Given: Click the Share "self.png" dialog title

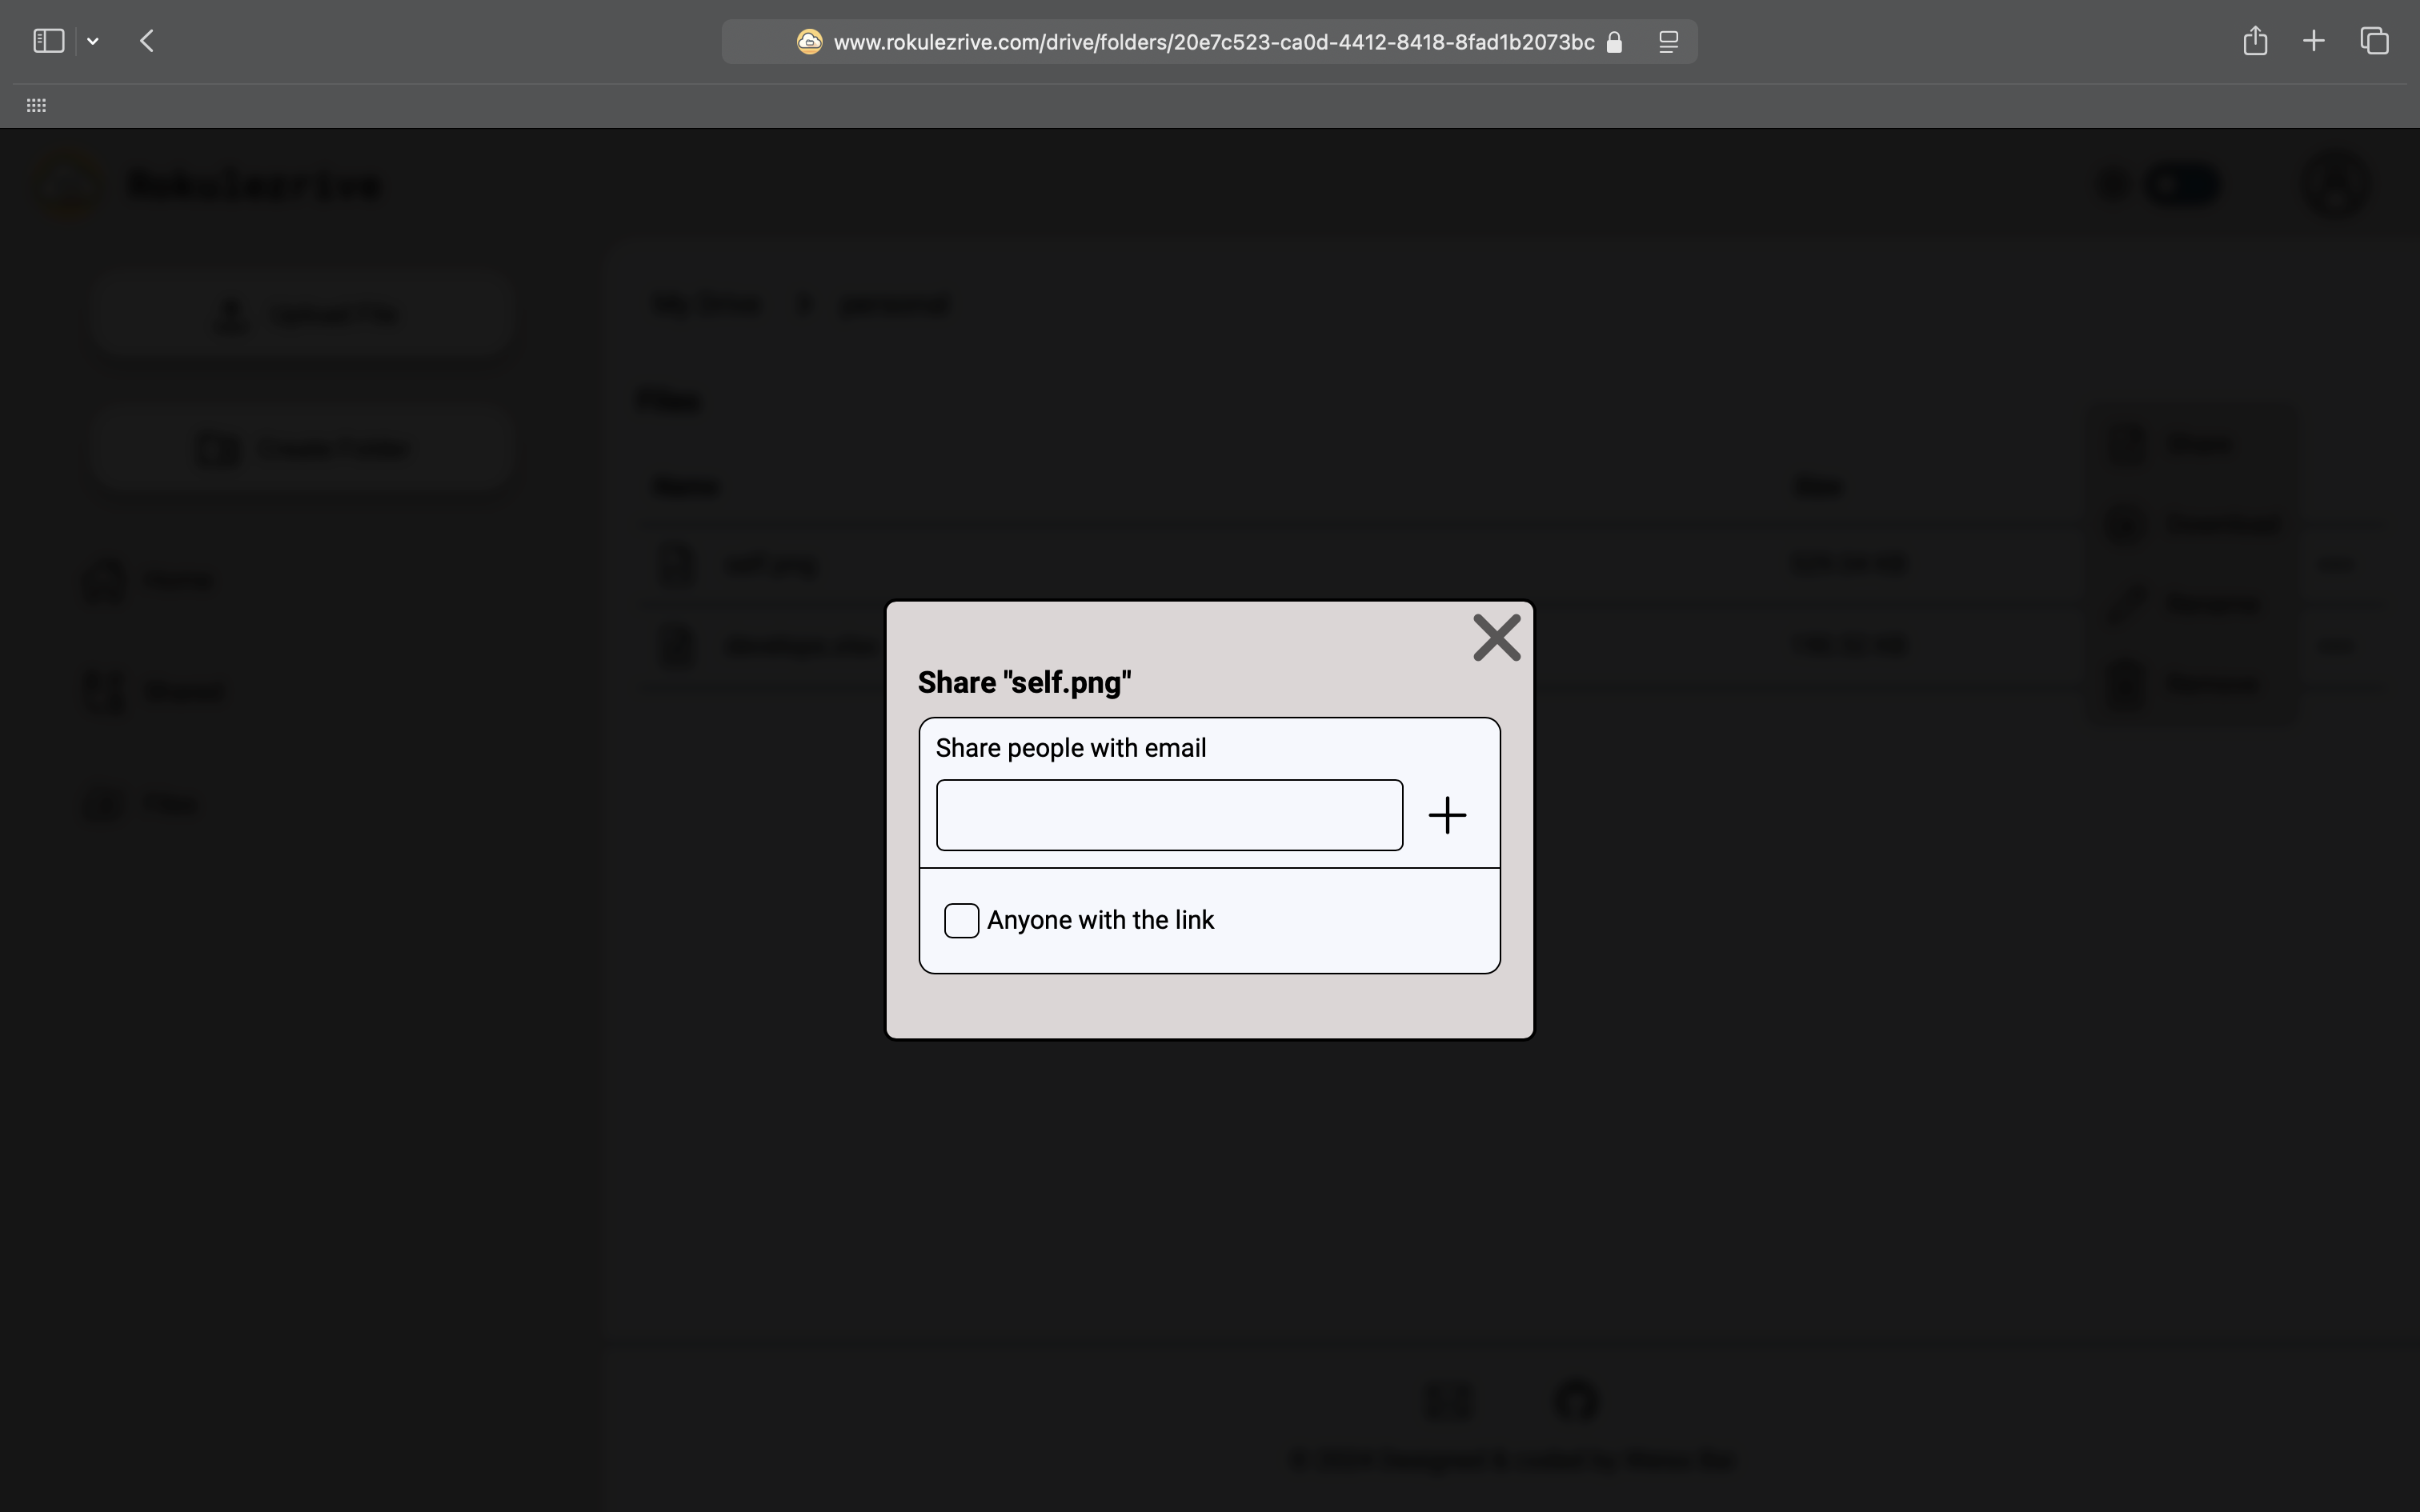Looking at the screenshot, I should [1024, 682].
